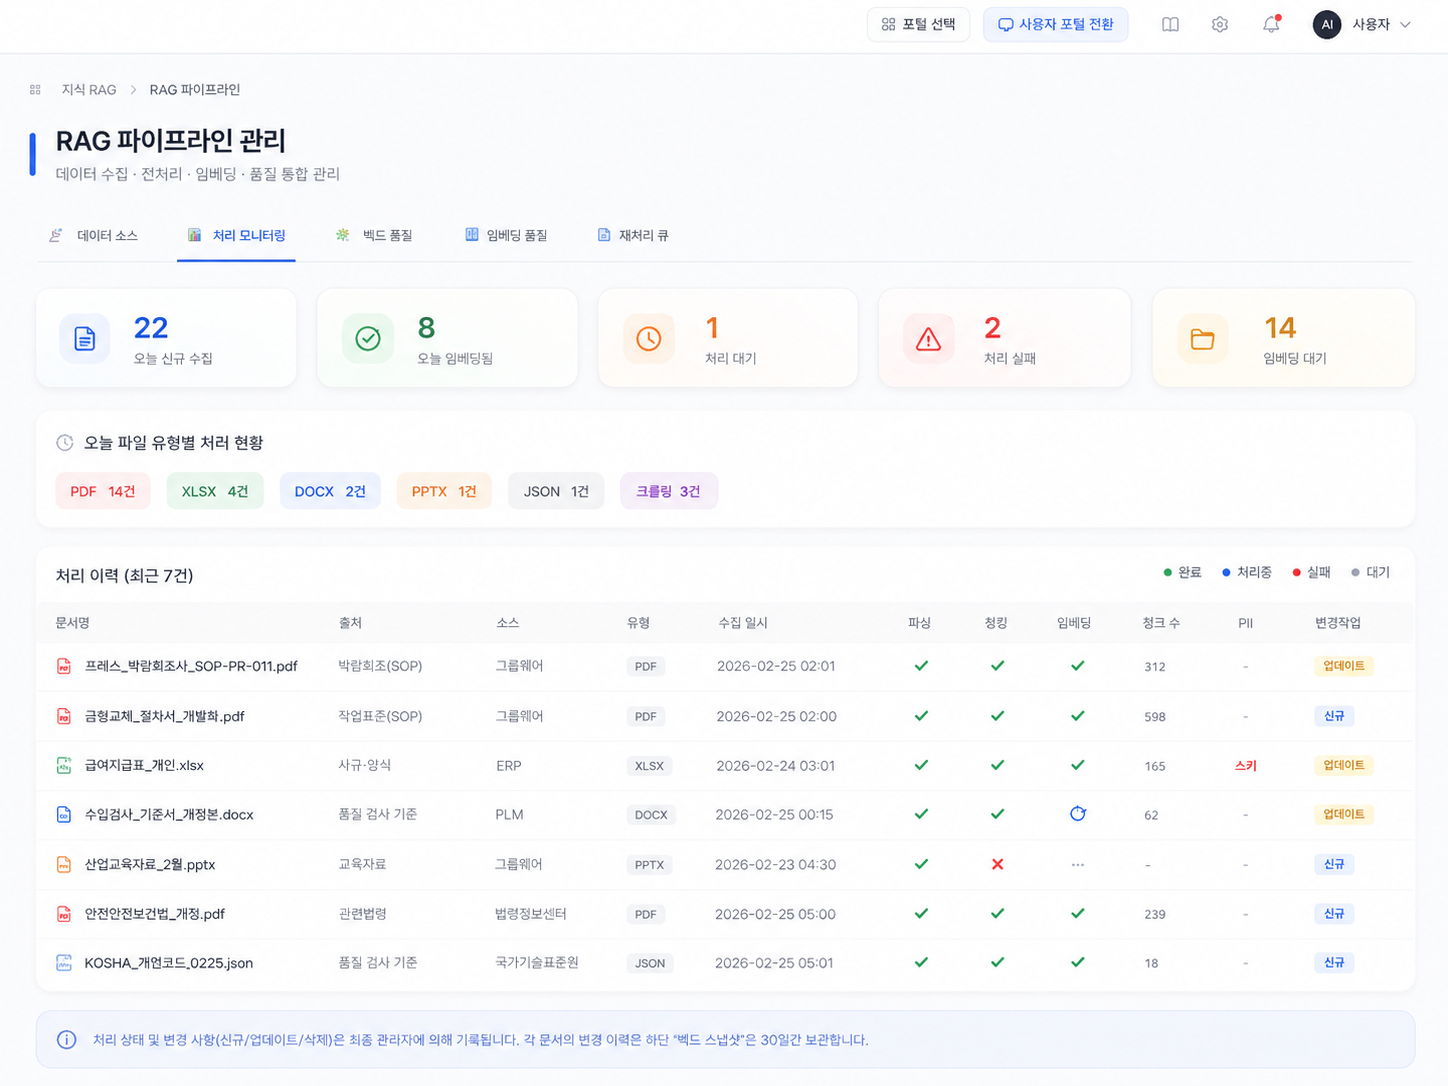Open 산업교육자료_2월.pptx document
This screenshot has width=1448, height=1086.
coord(150,864)
